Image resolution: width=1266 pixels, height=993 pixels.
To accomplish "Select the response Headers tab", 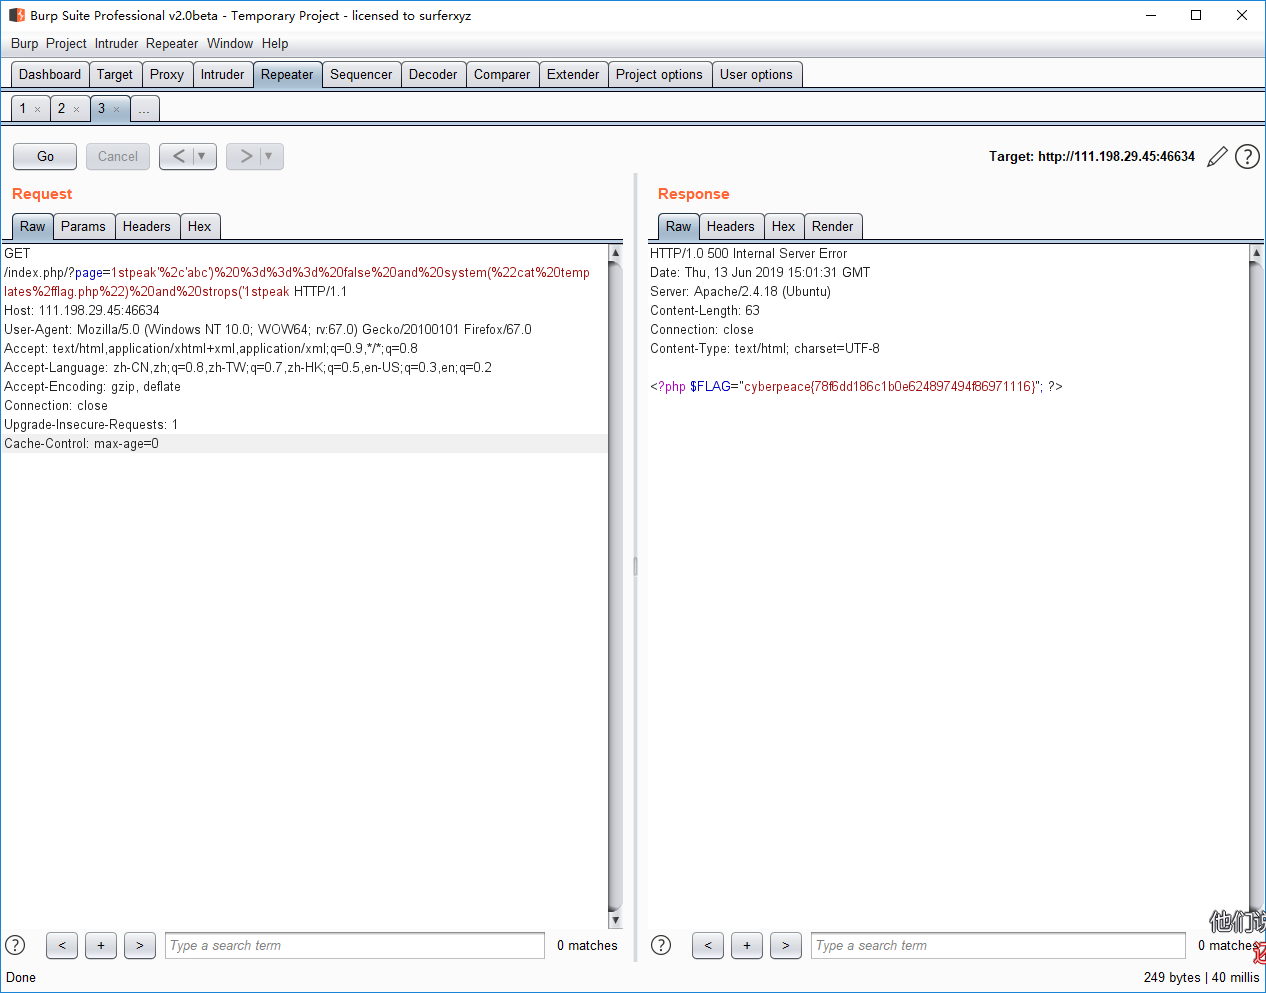I will click(731, 226).
